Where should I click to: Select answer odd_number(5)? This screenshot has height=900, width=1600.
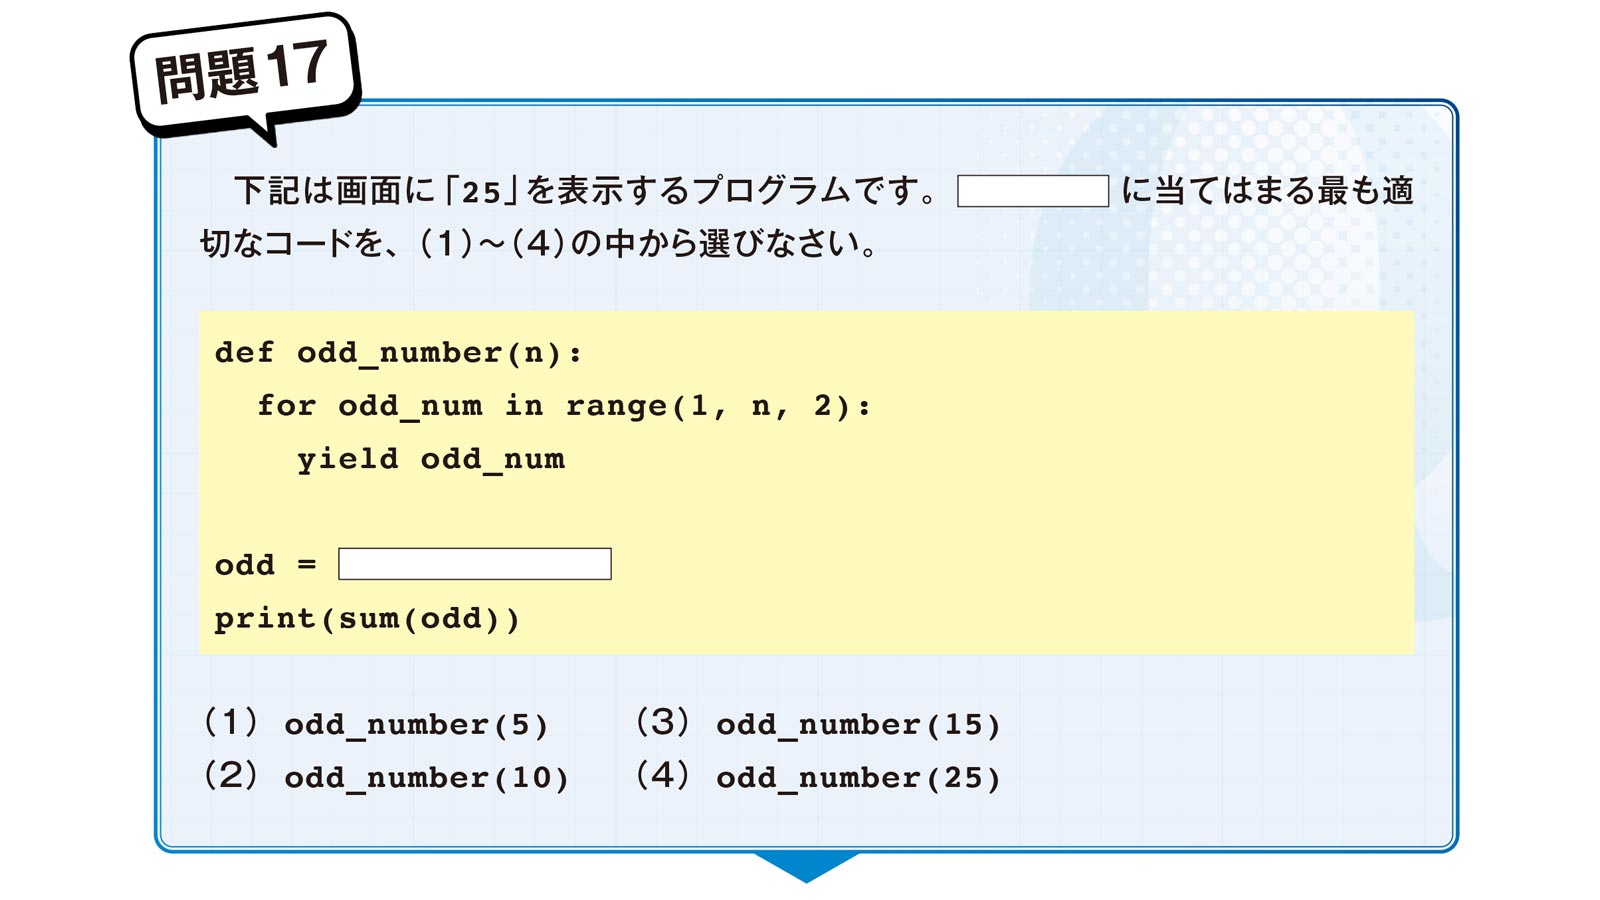tap(416, 725)
